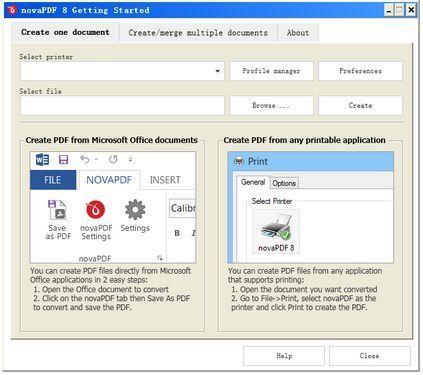Click the redo icon in Office preview

click(x=113, y=159)
